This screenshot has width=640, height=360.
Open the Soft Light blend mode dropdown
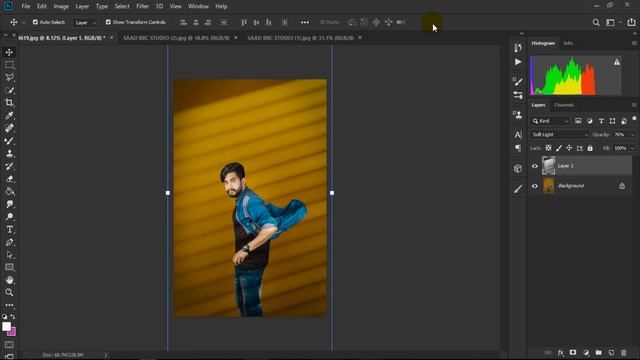[559, 135]
